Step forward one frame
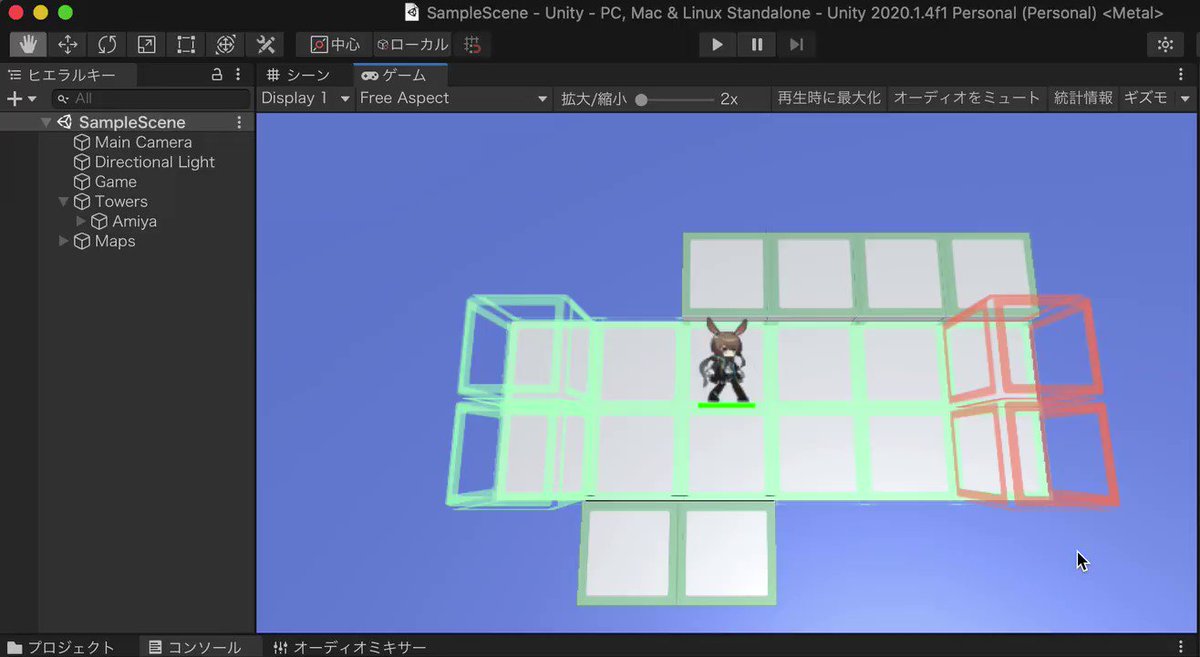 click(796, 44)
